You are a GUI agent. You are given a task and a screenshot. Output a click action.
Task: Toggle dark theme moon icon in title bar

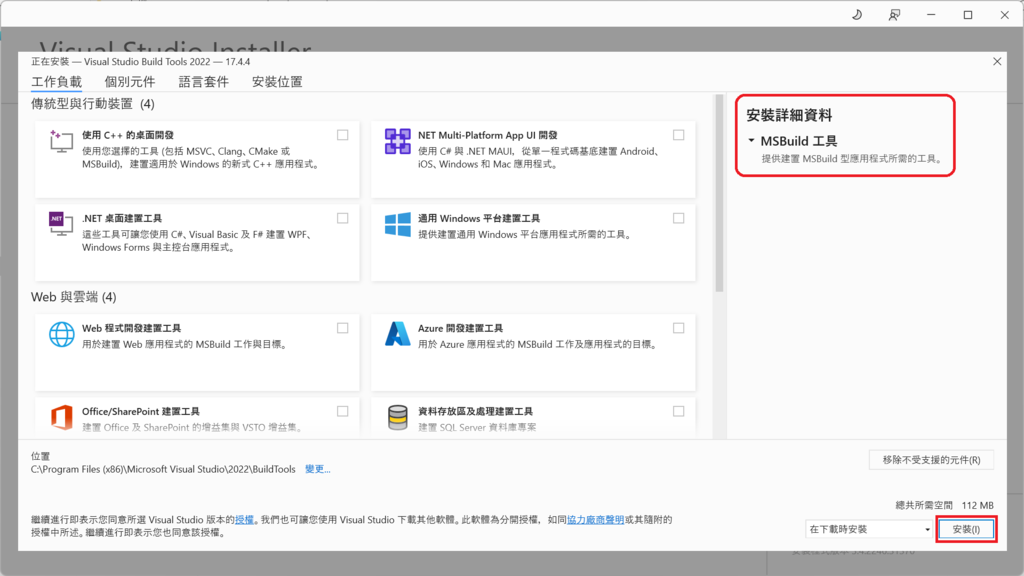(x=857, y=14)
